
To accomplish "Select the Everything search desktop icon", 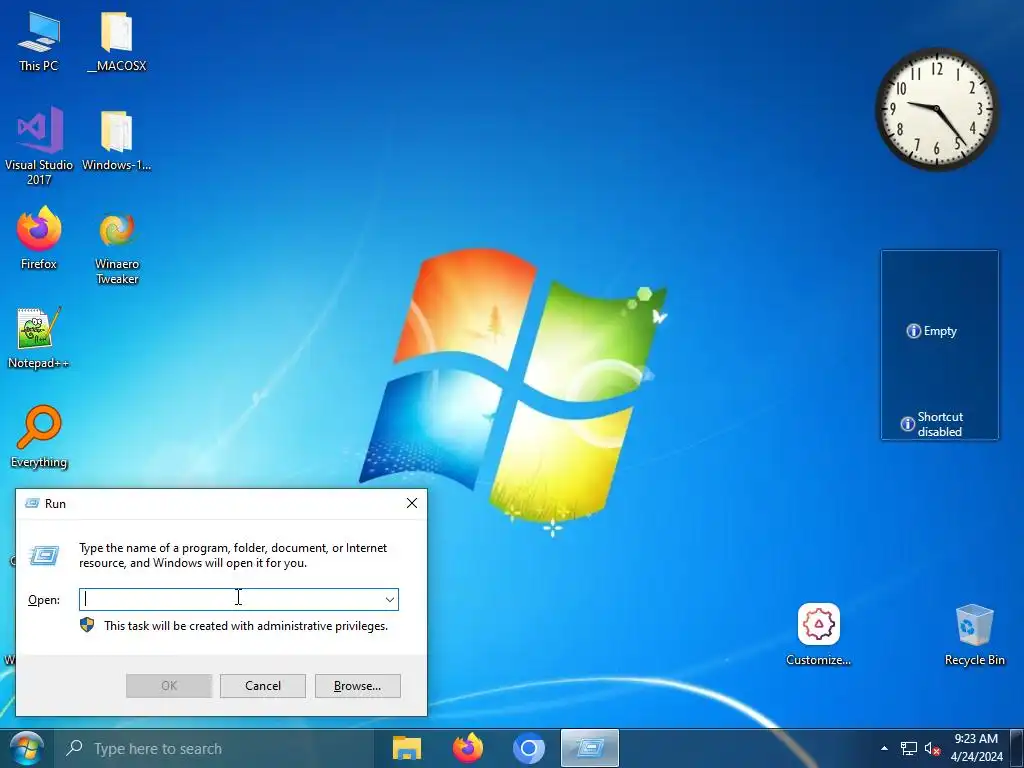I will point(39,438).
